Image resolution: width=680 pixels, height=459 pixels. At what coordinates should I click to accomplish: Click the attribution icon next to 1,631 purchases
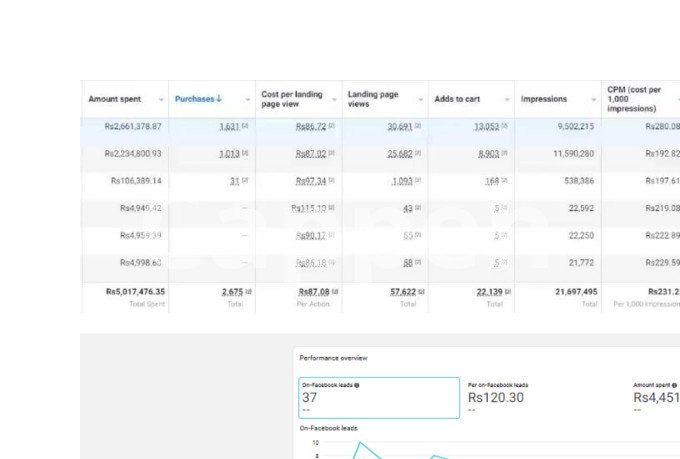[x=245, y=127]
